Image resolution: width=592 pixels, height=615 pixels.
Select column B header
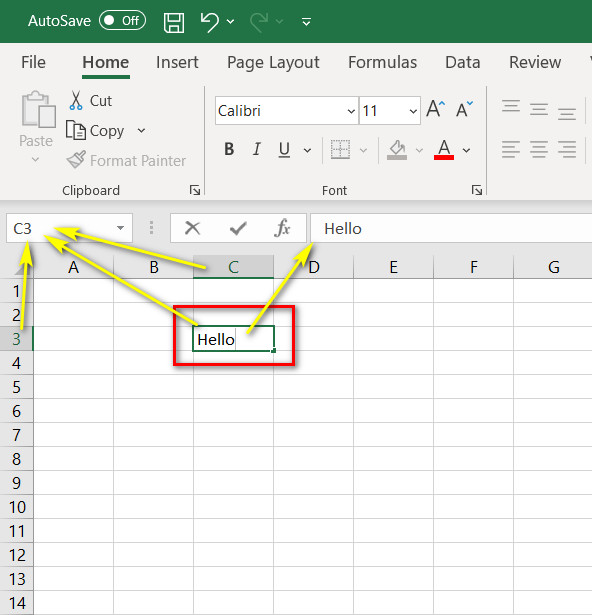coord(153,267)
